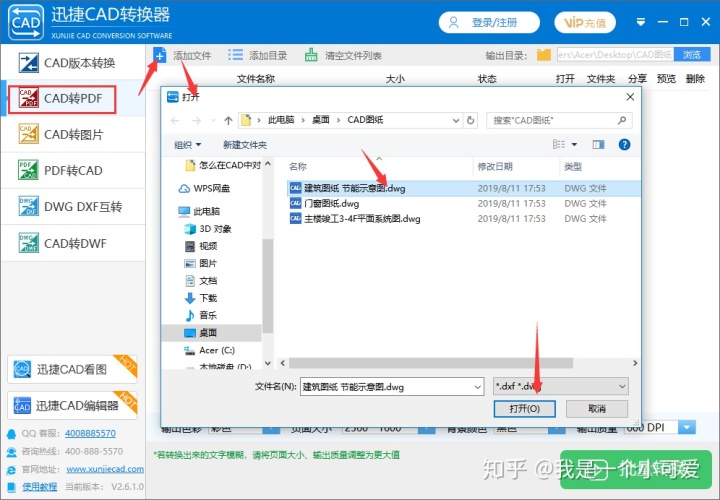Open the *.dxf *.dwg file type dropdown
720x500 pixels.
(x=561, y=387)
